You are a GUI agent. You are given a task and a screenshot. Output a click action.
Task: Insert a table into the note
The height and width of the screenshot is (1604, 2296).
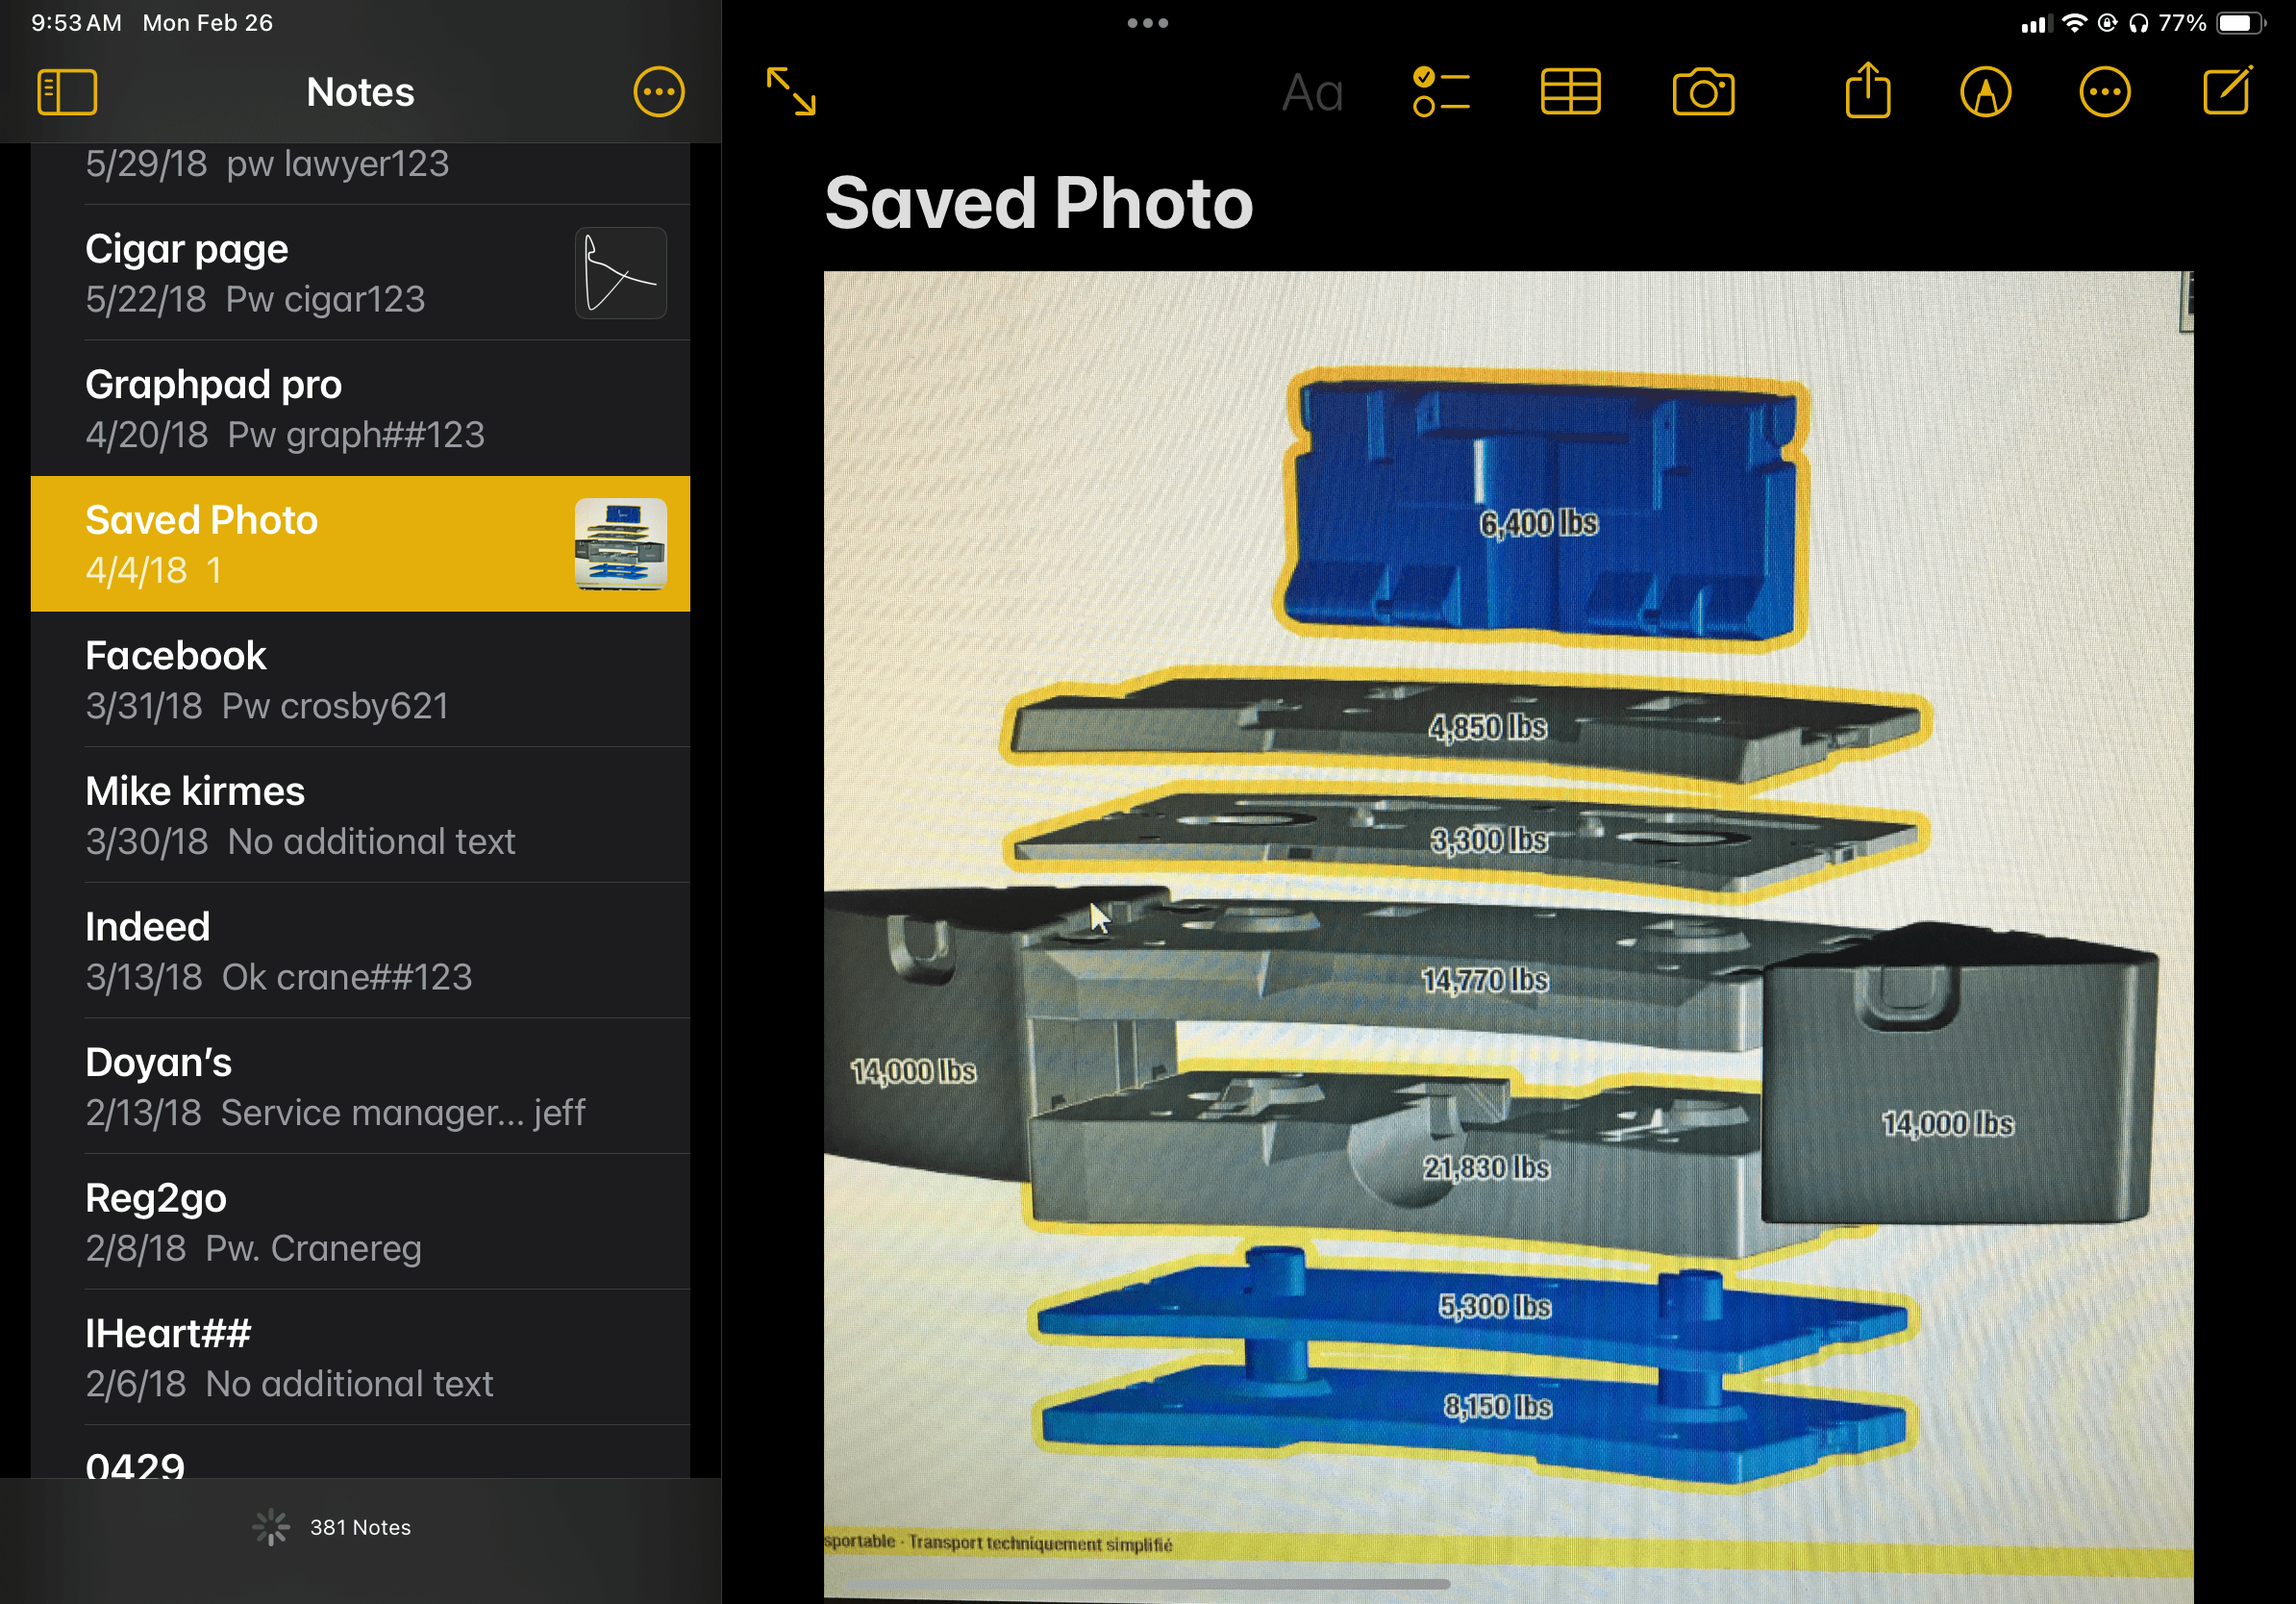pyautogui.click(x=1571, y=92)
